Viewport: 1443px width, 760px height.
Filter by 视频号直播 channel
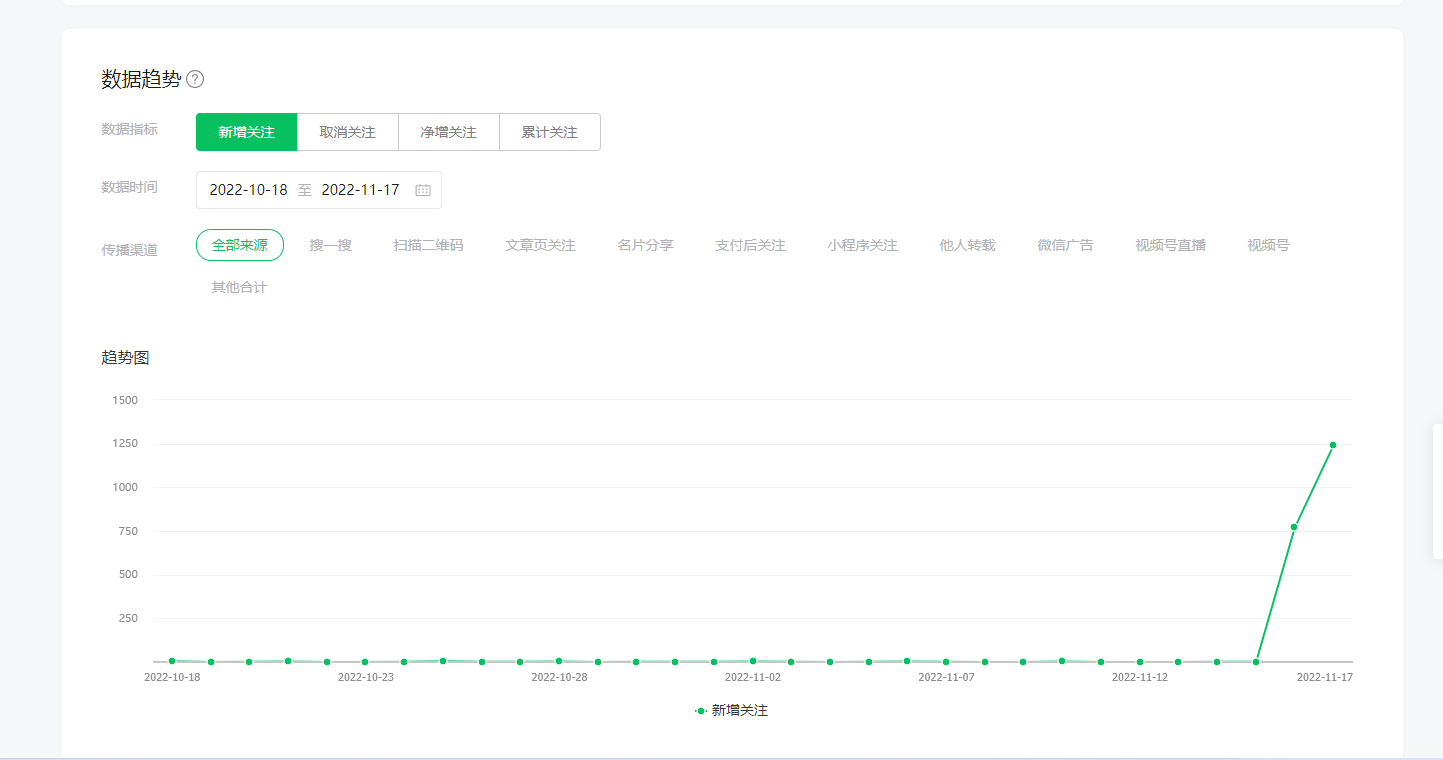pyautogui.click(x=1170, y=245)
